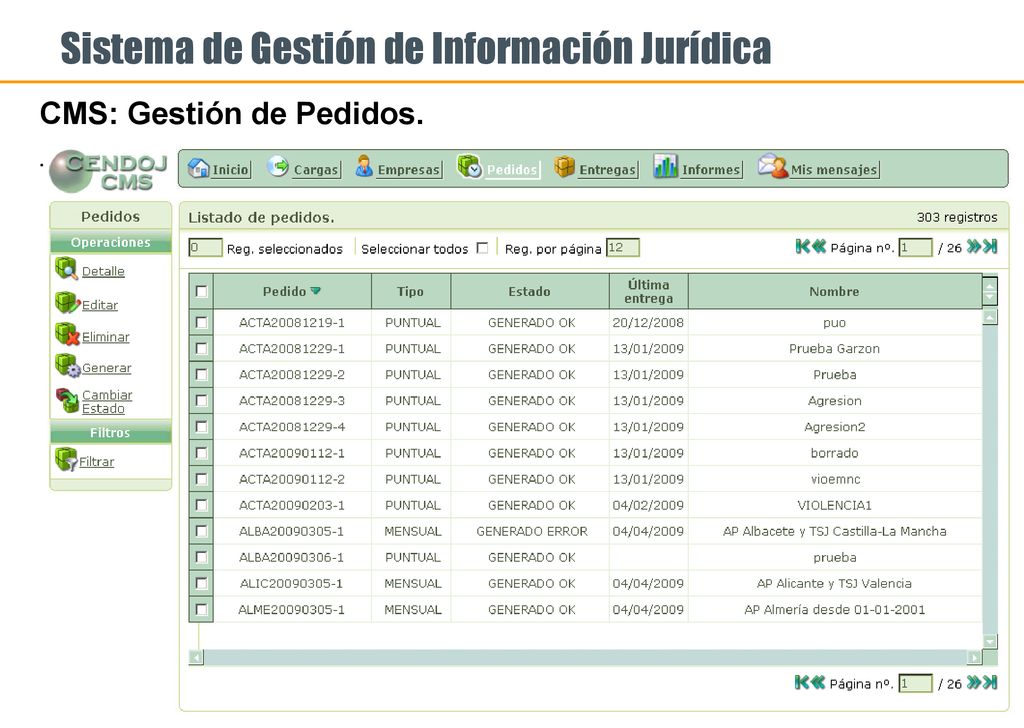Click the Cambiar Estado link
This screenshot has width=1024, height=728.
click(107, 402)
